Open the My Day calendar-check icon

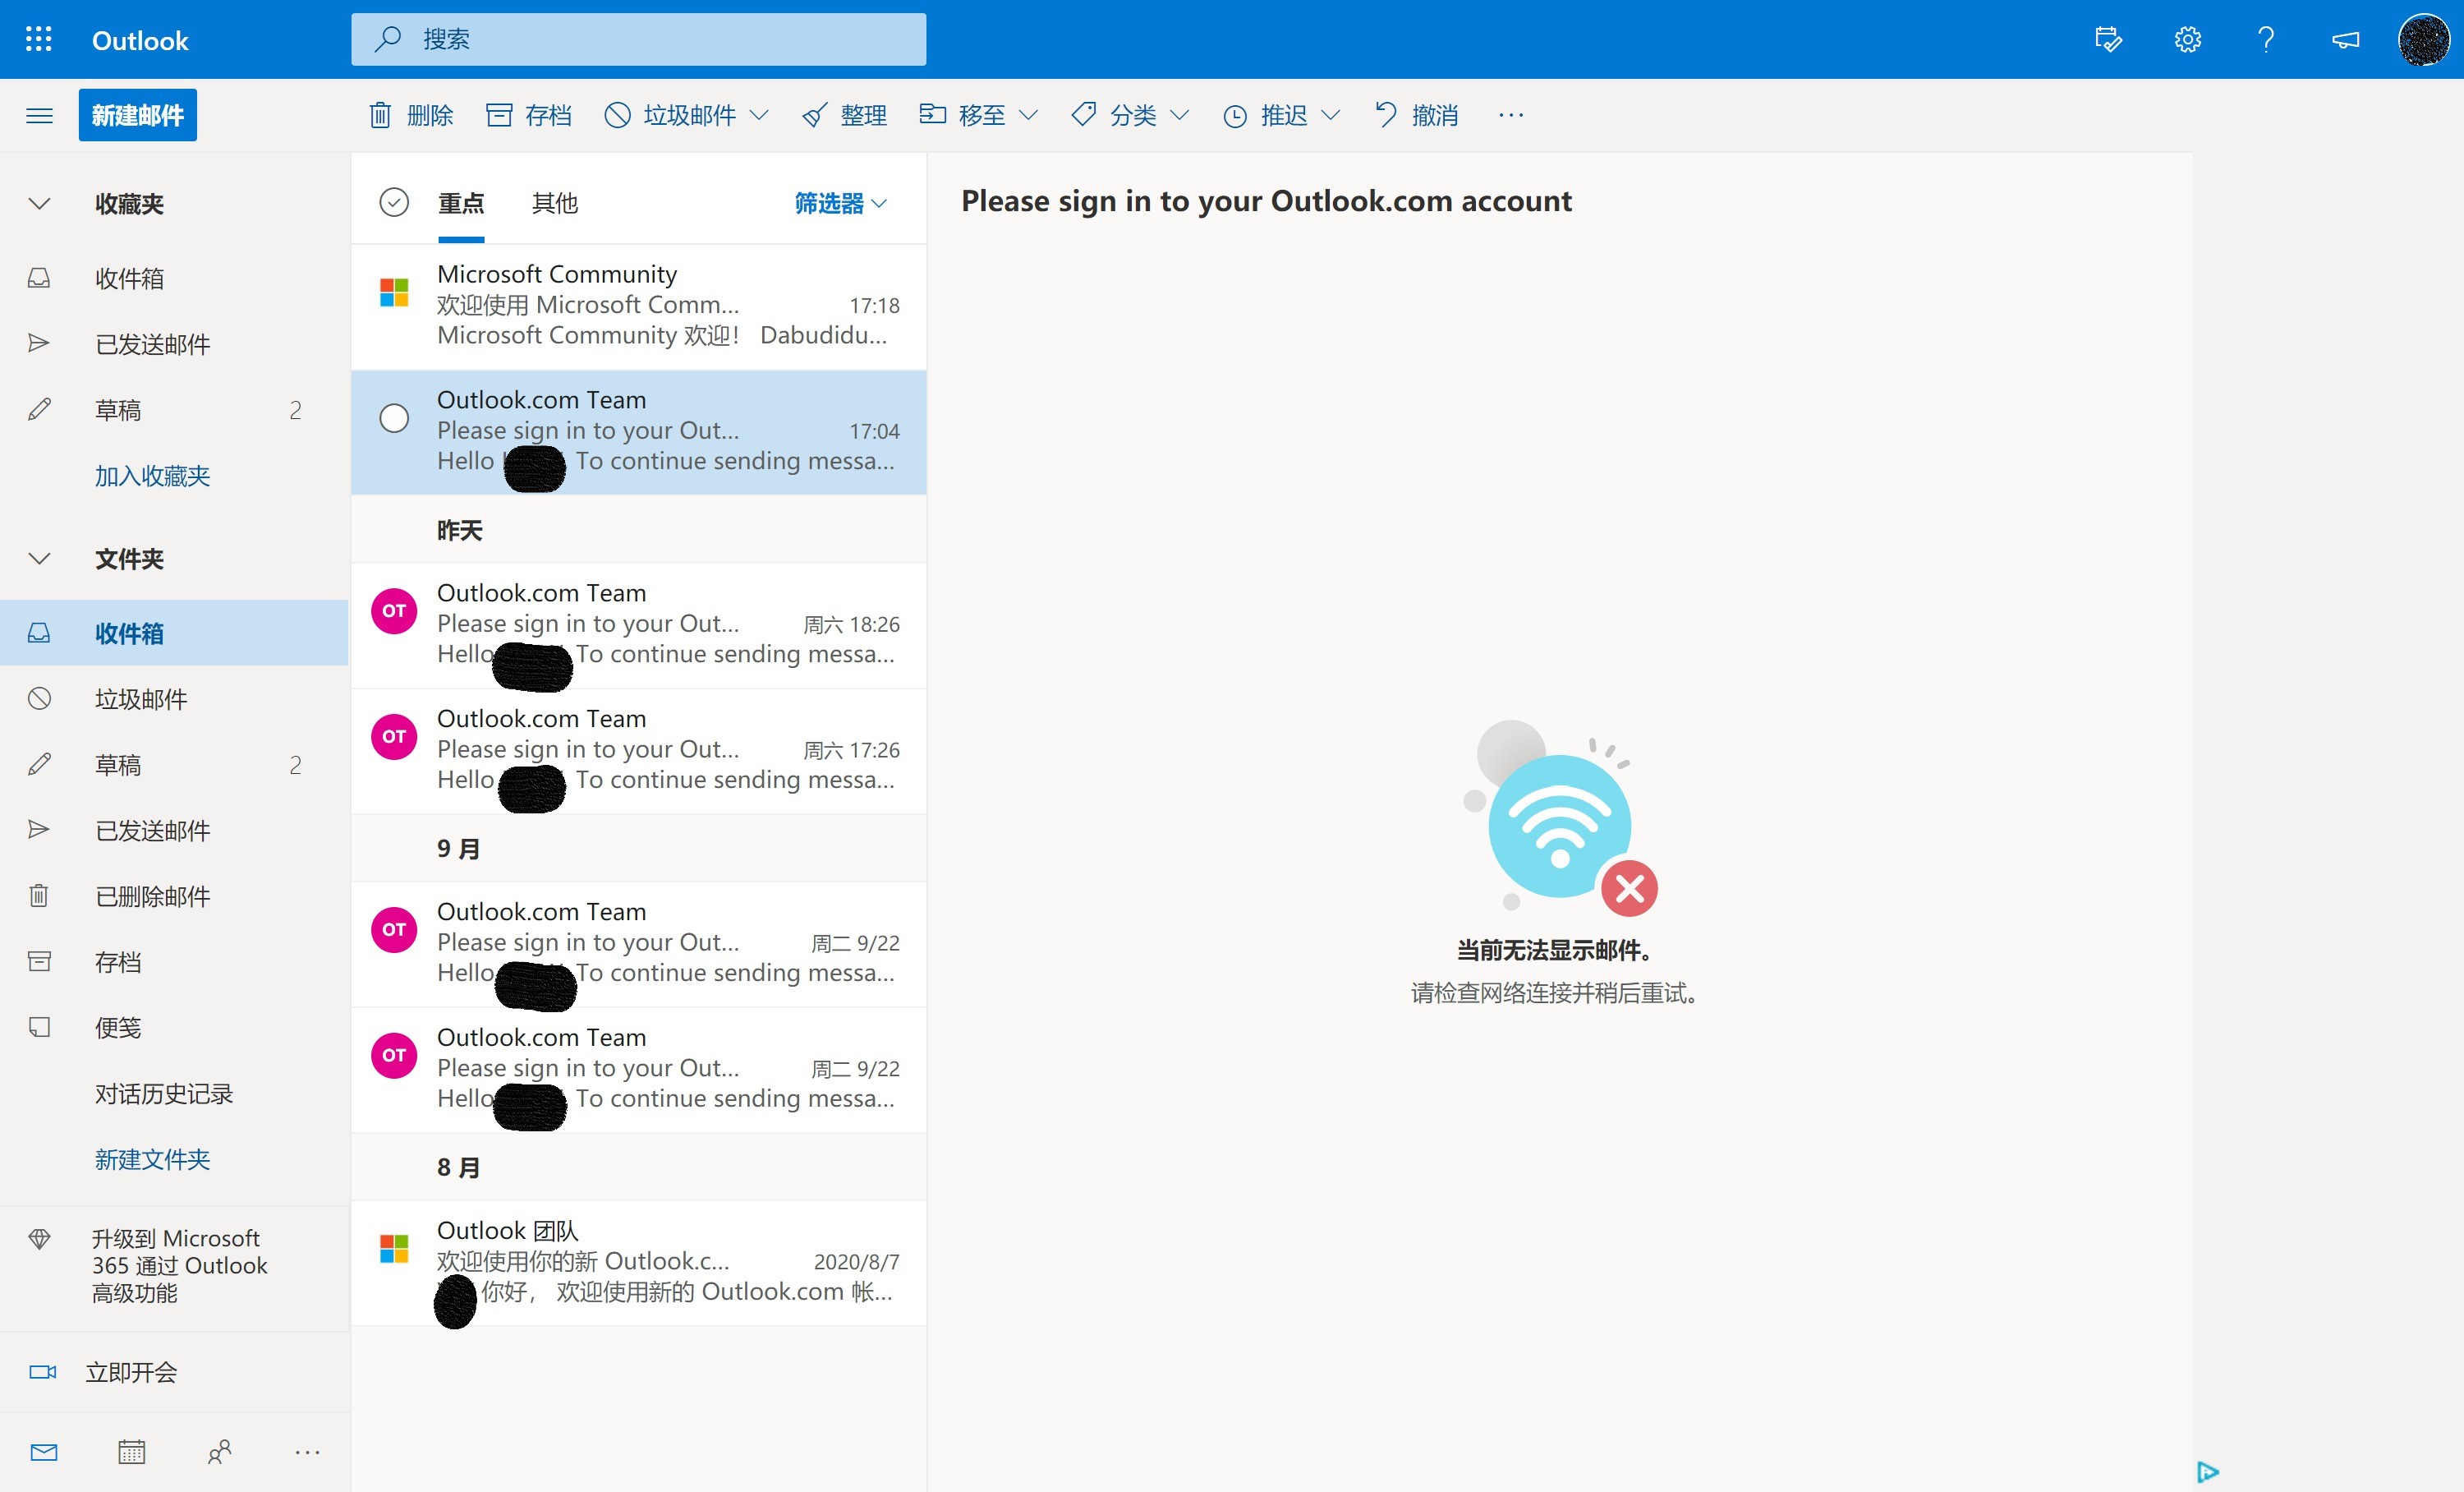pos(2108,40)
